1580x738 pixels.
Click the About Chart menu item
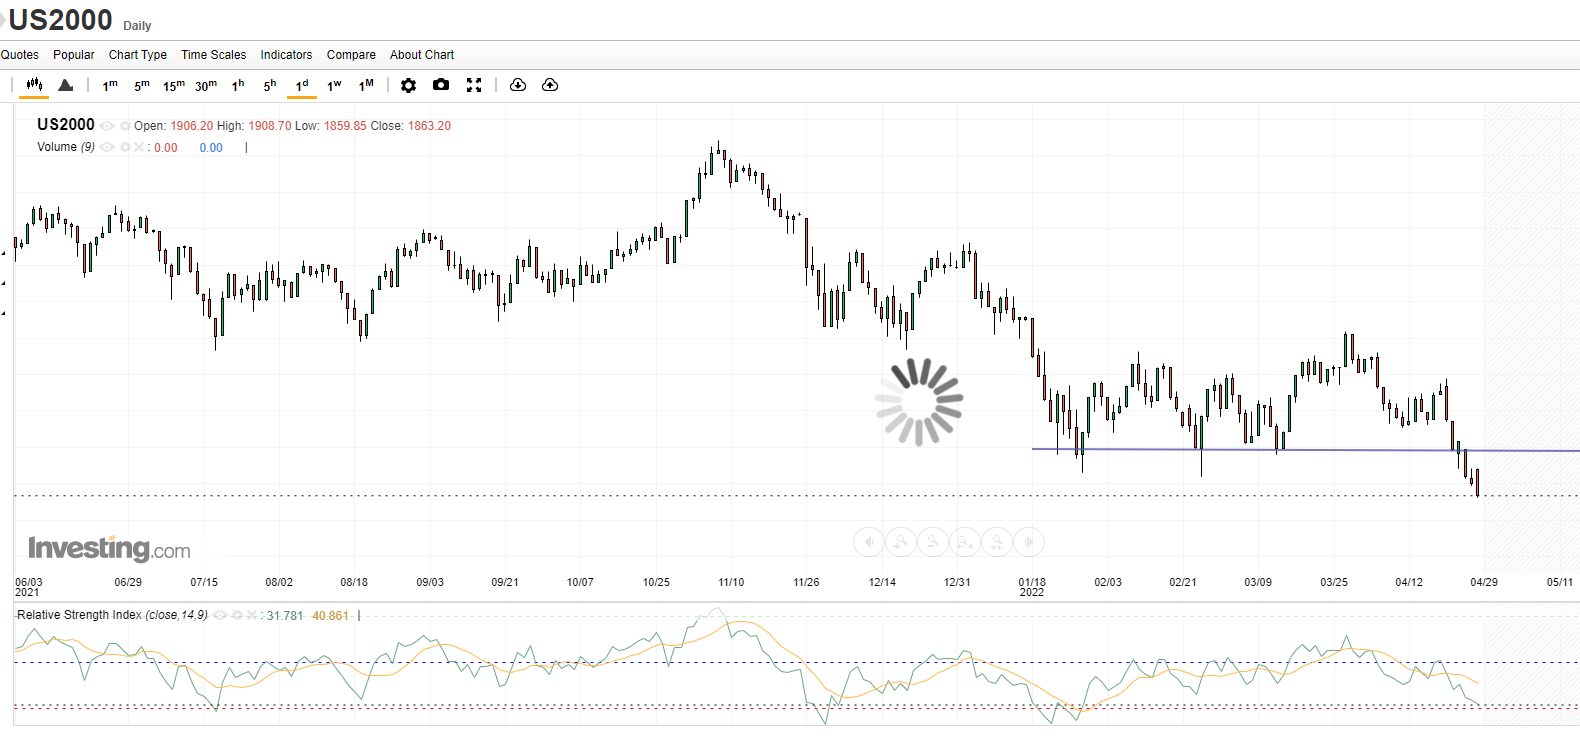click(x=421, y=55)
